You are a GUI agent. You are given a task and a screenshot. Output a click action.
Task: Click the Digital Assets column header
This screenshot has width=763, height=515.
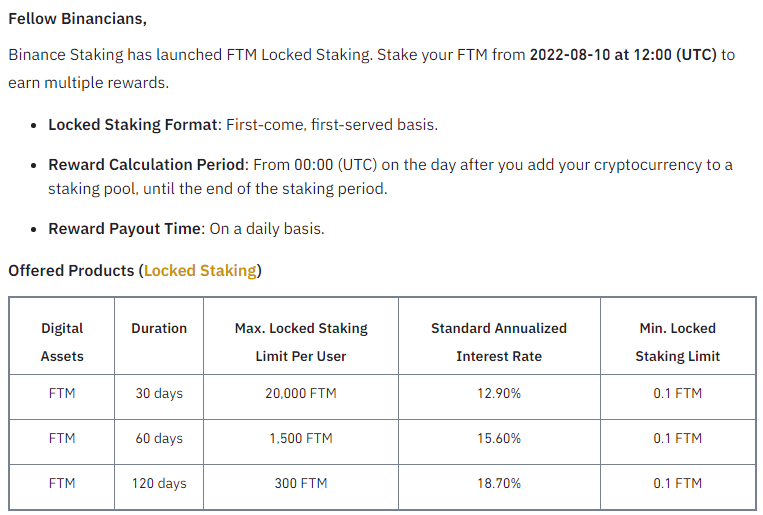(62, 341)
